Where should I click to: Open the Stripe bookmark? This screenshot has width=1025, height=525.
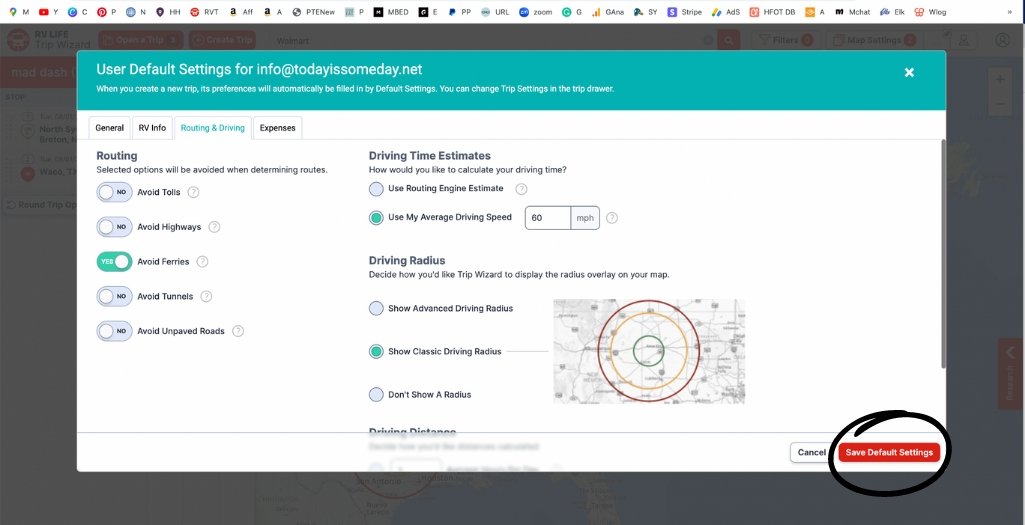point(684,12)
